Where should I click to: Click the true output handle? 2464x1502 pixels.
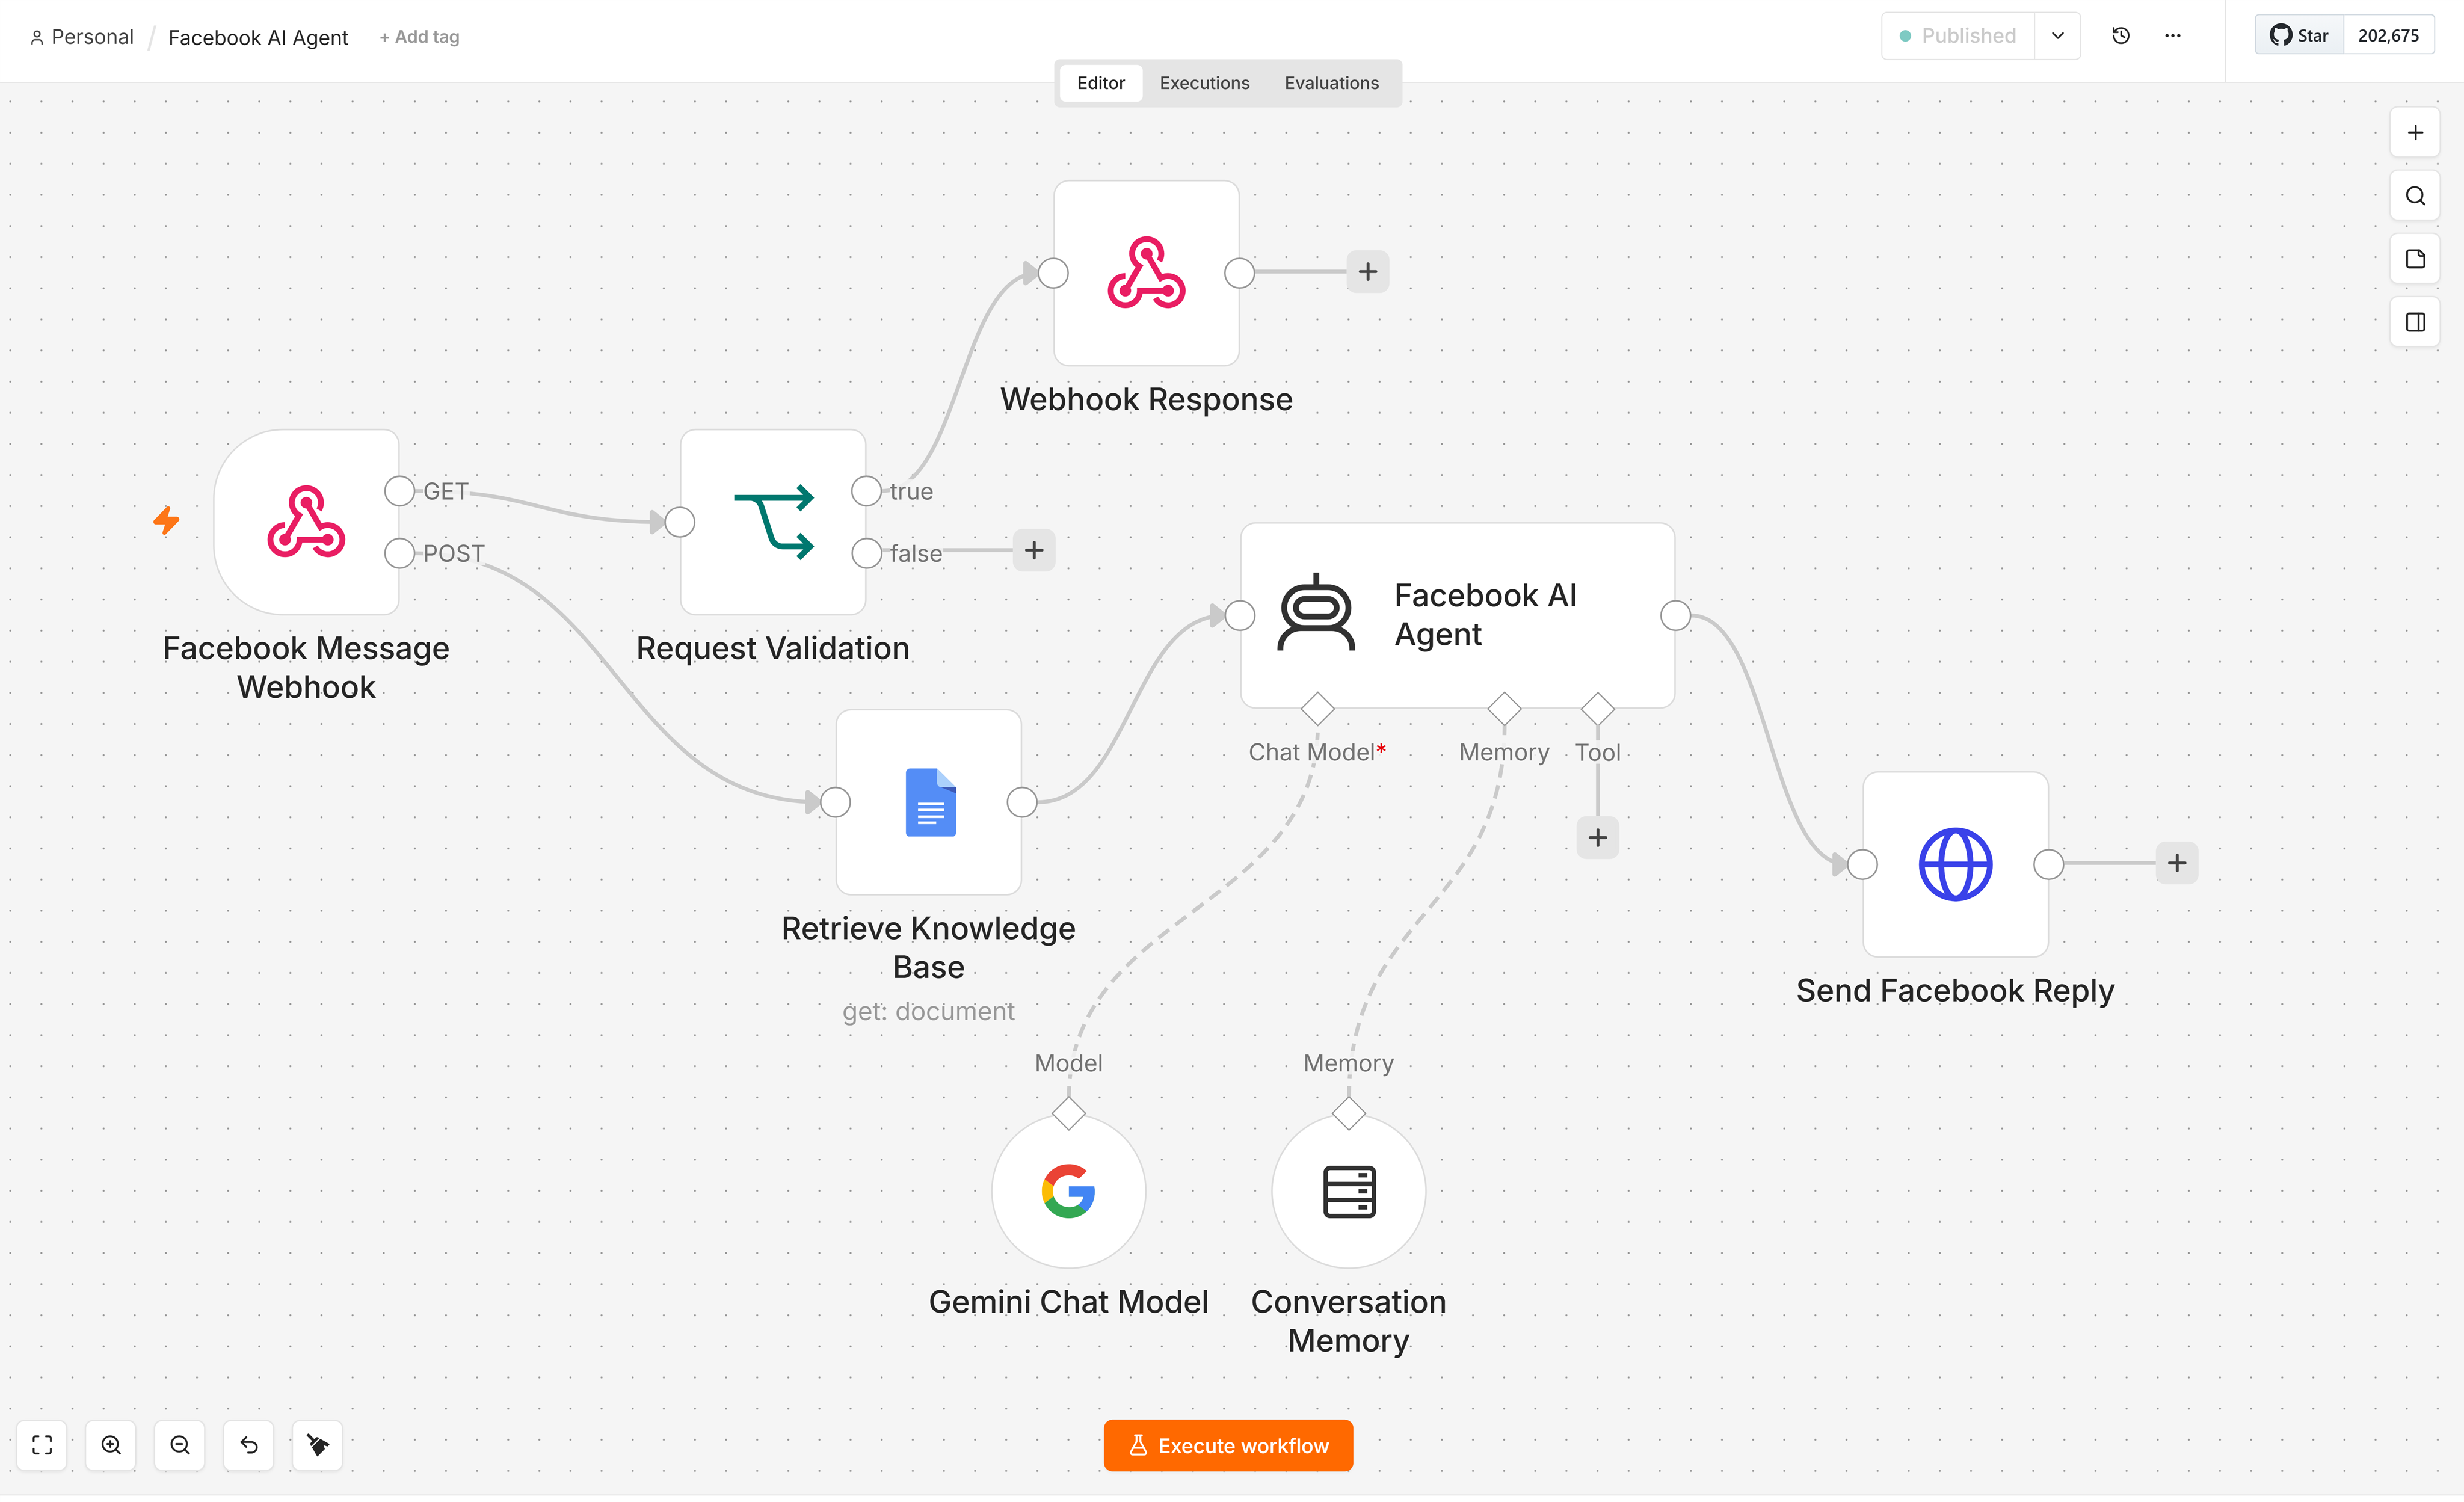tap(866, 491)
